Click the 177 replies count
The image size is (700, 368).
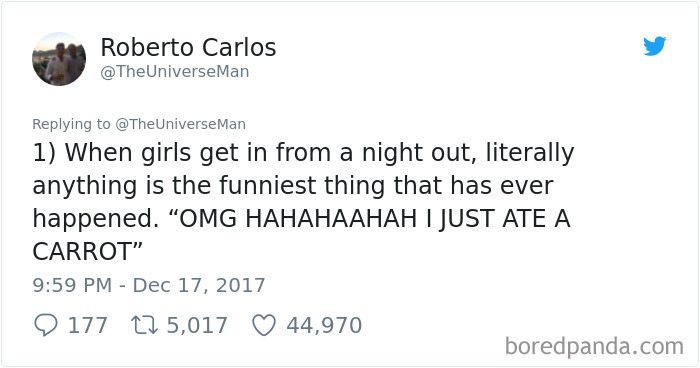coord(88,325)
